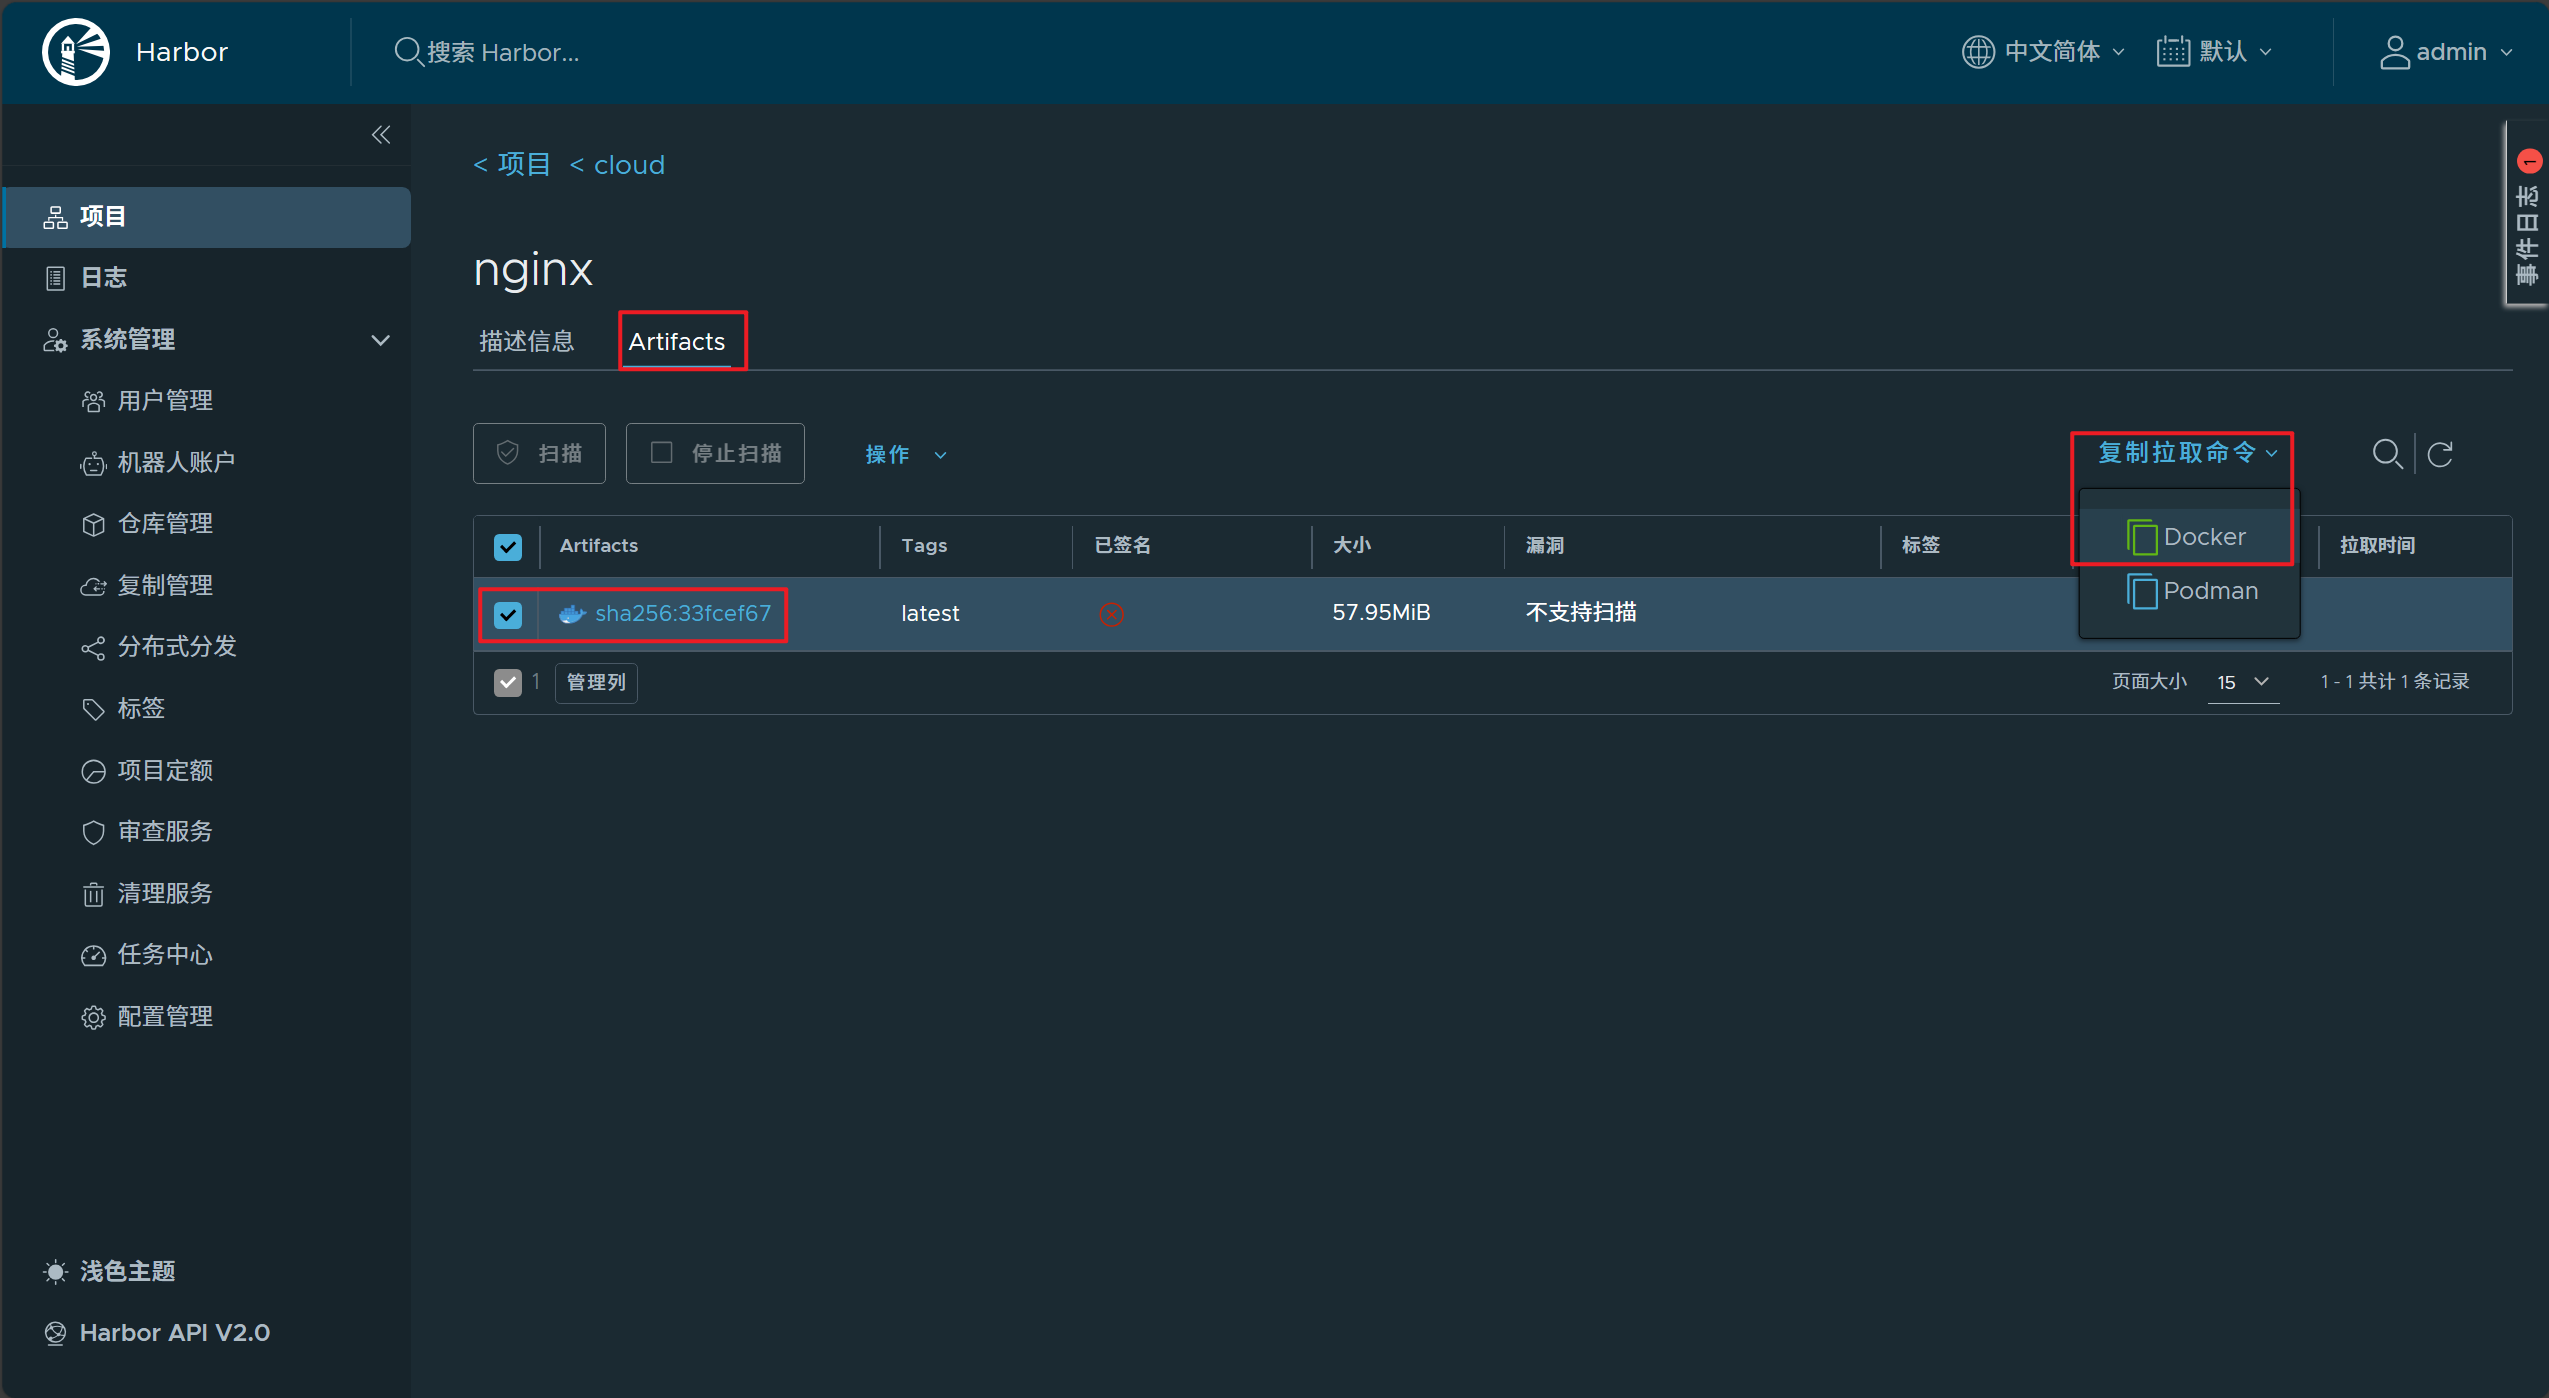Image resolution: width=2549 pixels, height=1398 pixels.
Task: Open 用户管理 in the sidebar
Action: pos(165,400)
